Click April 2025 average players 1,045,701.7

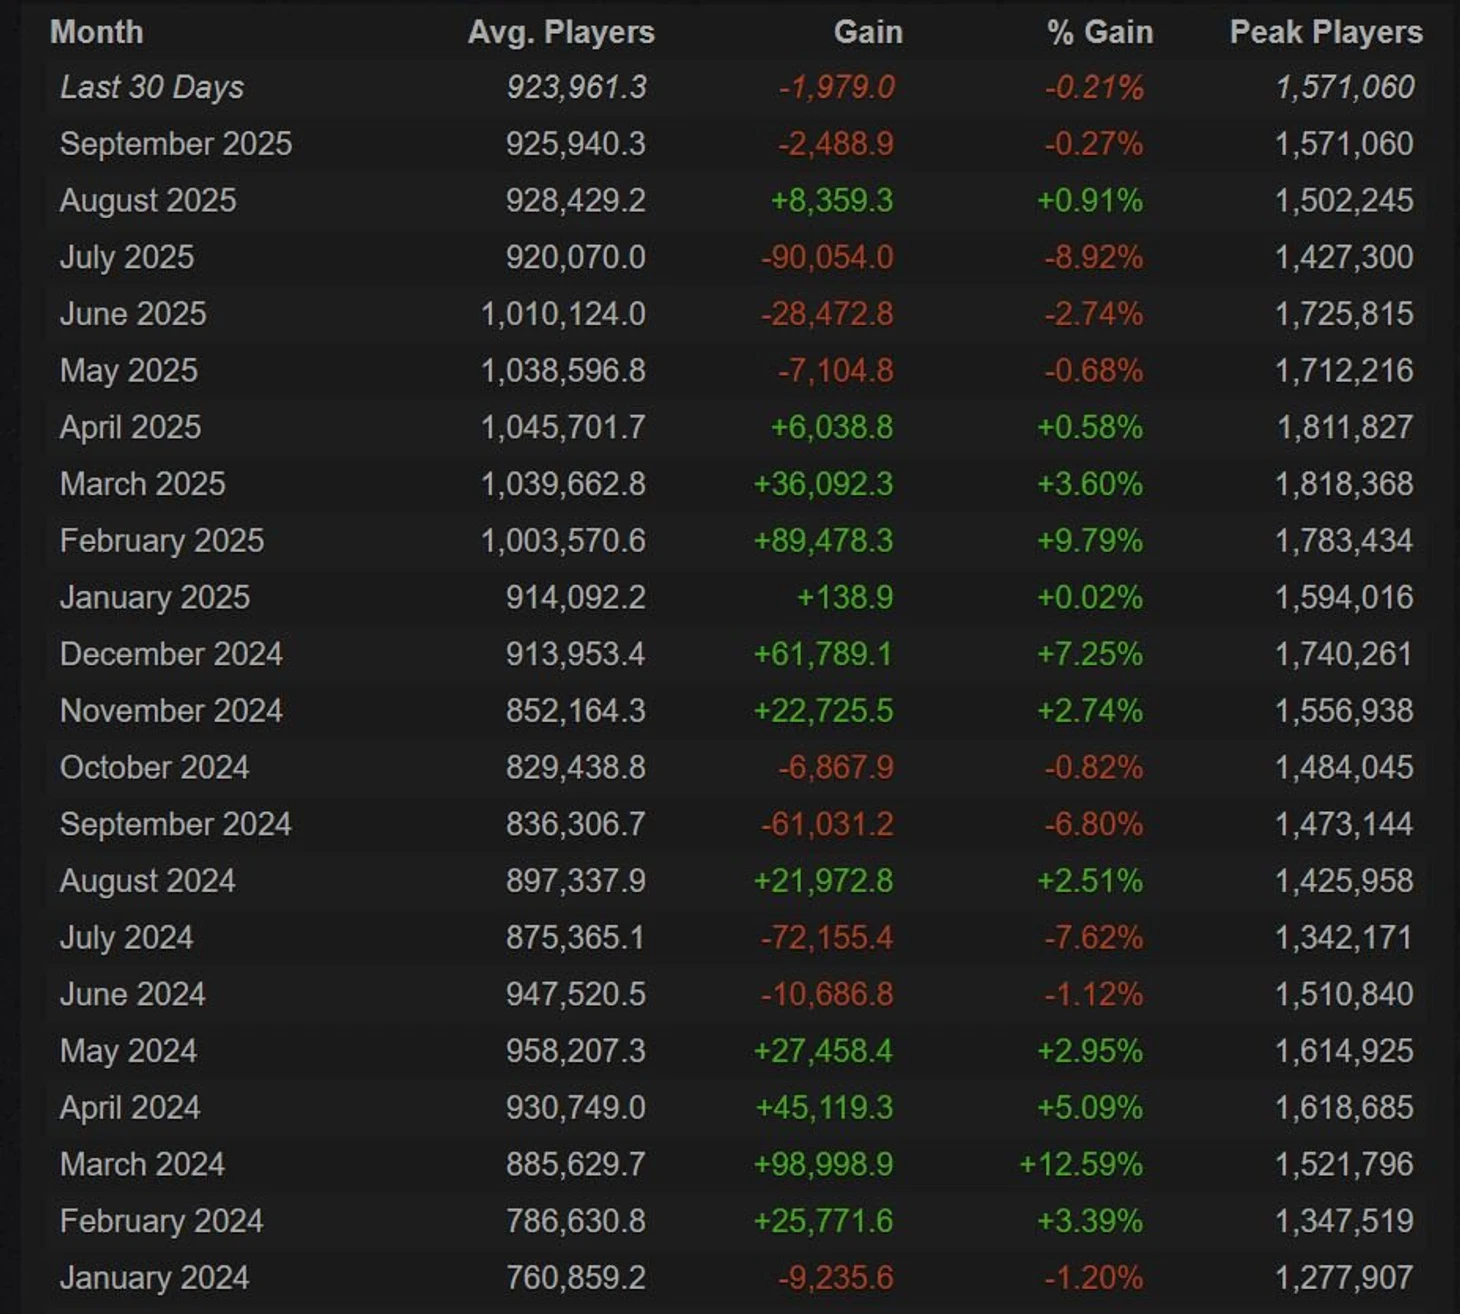(x=563, y=428)
